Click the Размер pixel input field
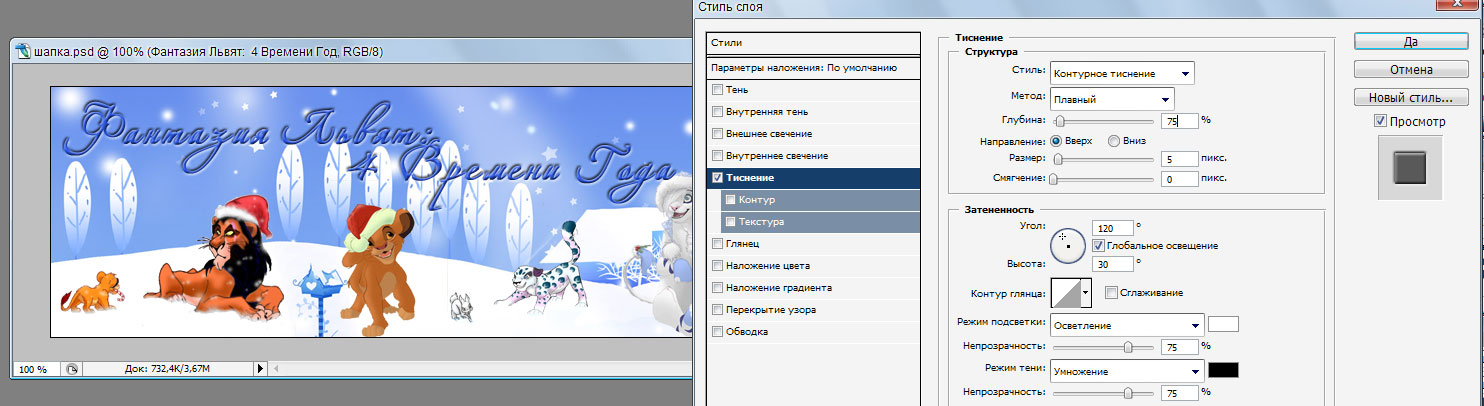 (x=1180, y=158)
